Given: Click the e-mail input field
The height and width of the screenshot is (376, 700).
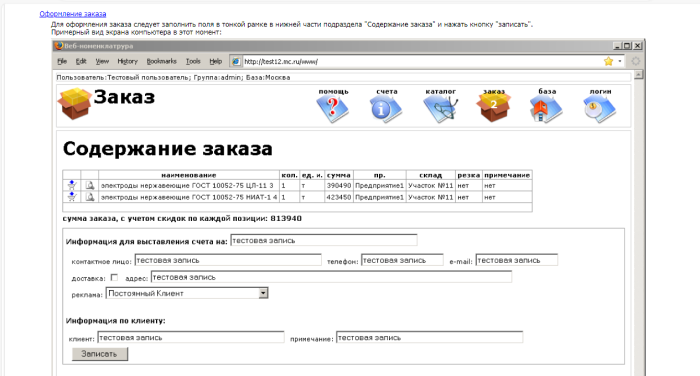Looking at the screenshot, I should click(x=517, y=260).
